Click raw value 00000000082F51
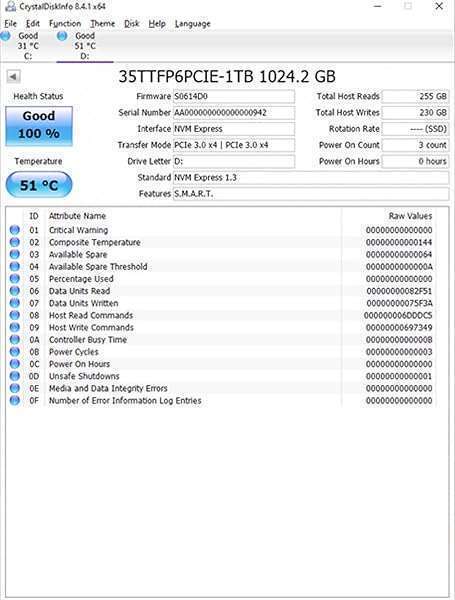The image size is (455, 600). click(399, 291)
